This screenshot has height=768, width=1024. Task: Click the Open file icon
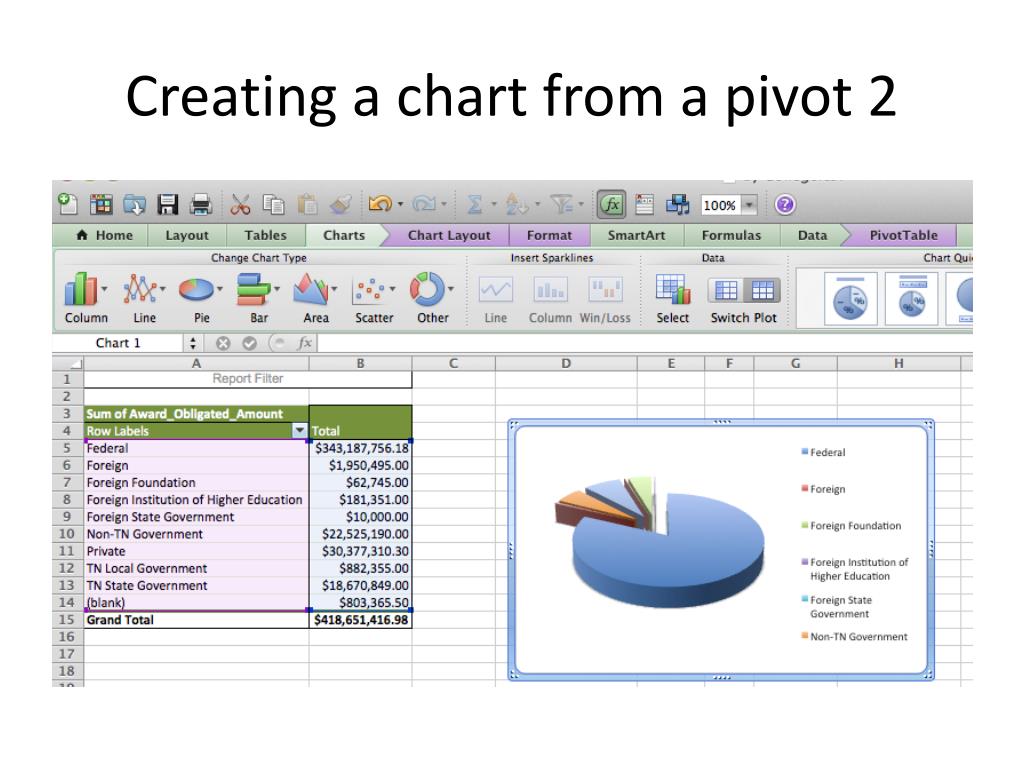(135, 205)
